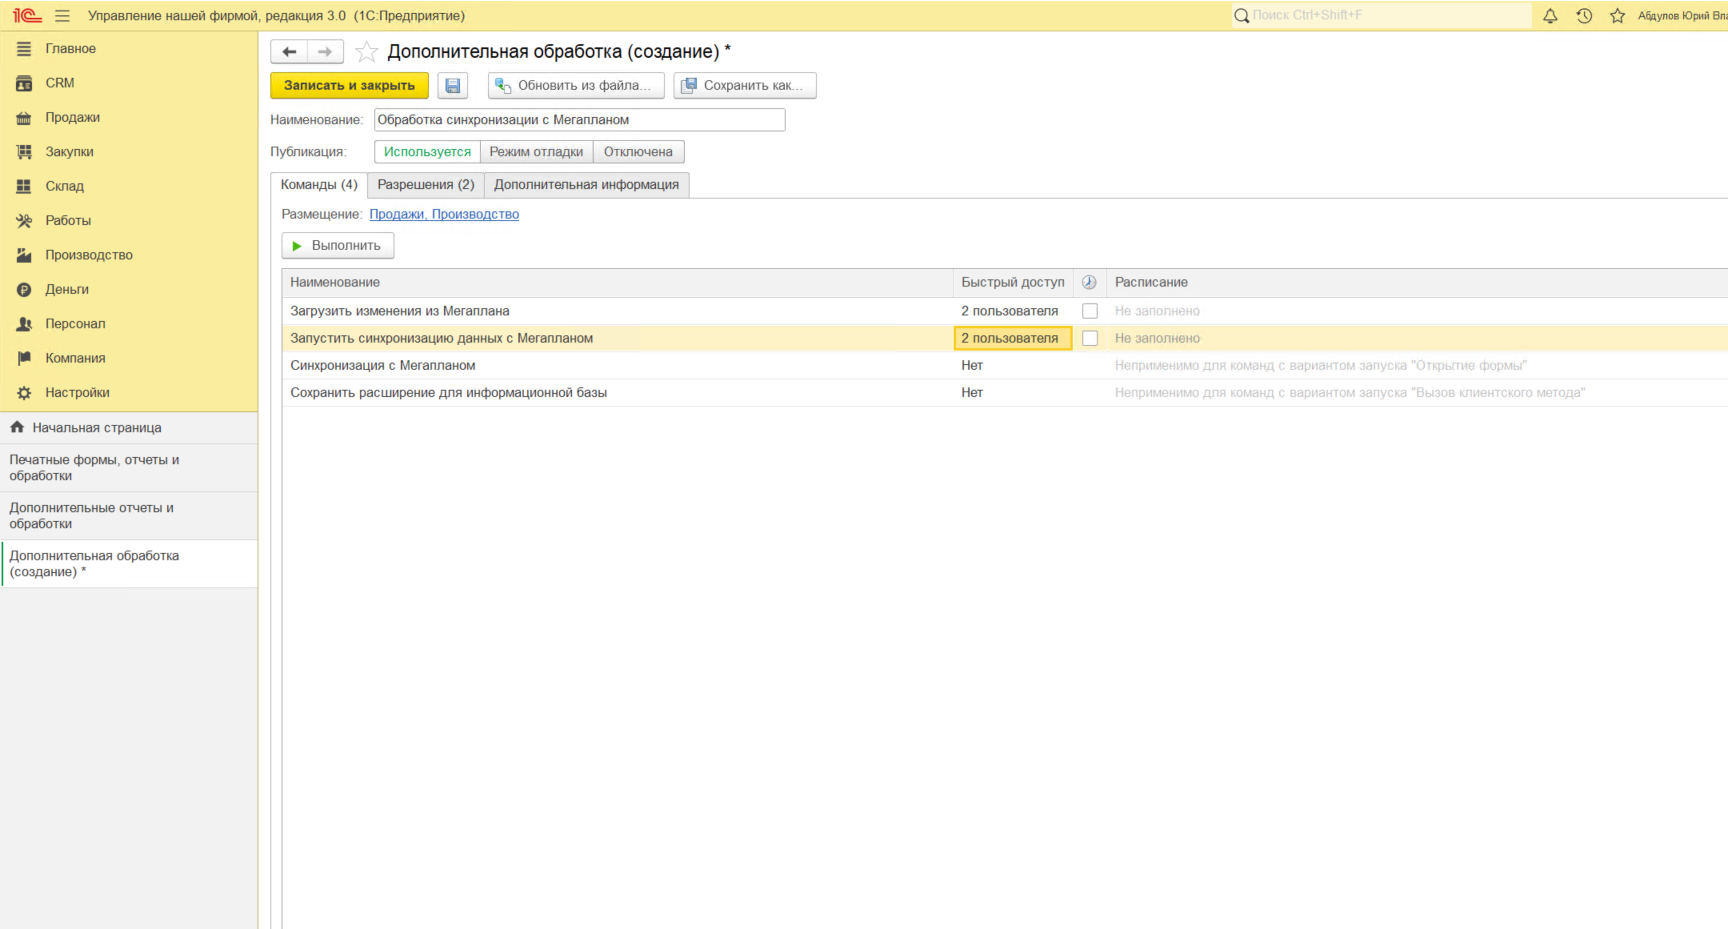Click Записать и закрыть button
The width and height of the screenshot is (1728, 929).
349,86
